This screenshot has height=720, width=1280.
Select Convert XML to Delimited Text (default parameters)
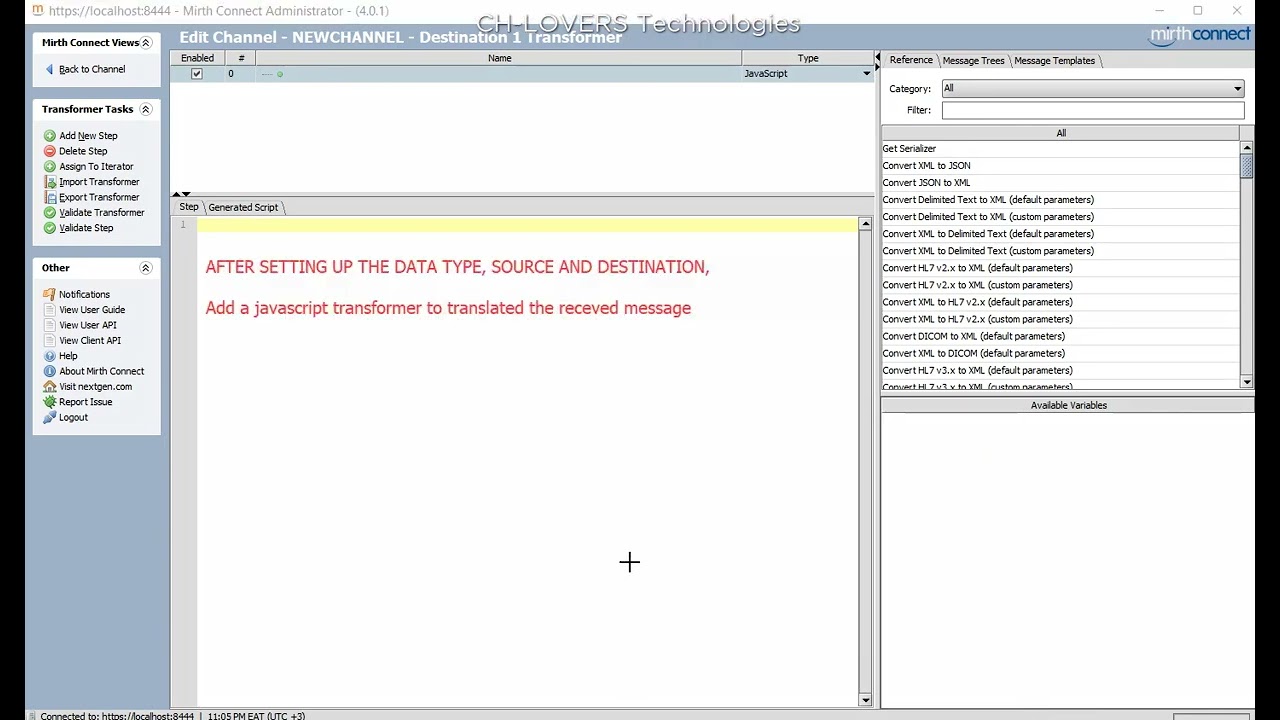1060,234
